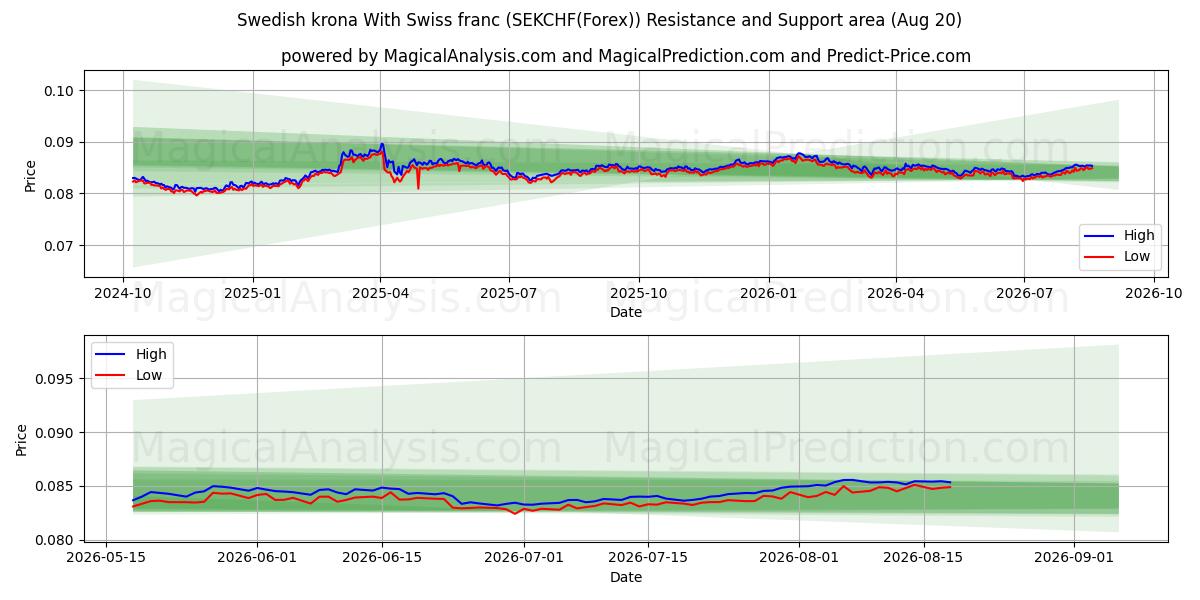Click the 2026-10 date tick label

pyautogui.click(x=1153, y=293)
